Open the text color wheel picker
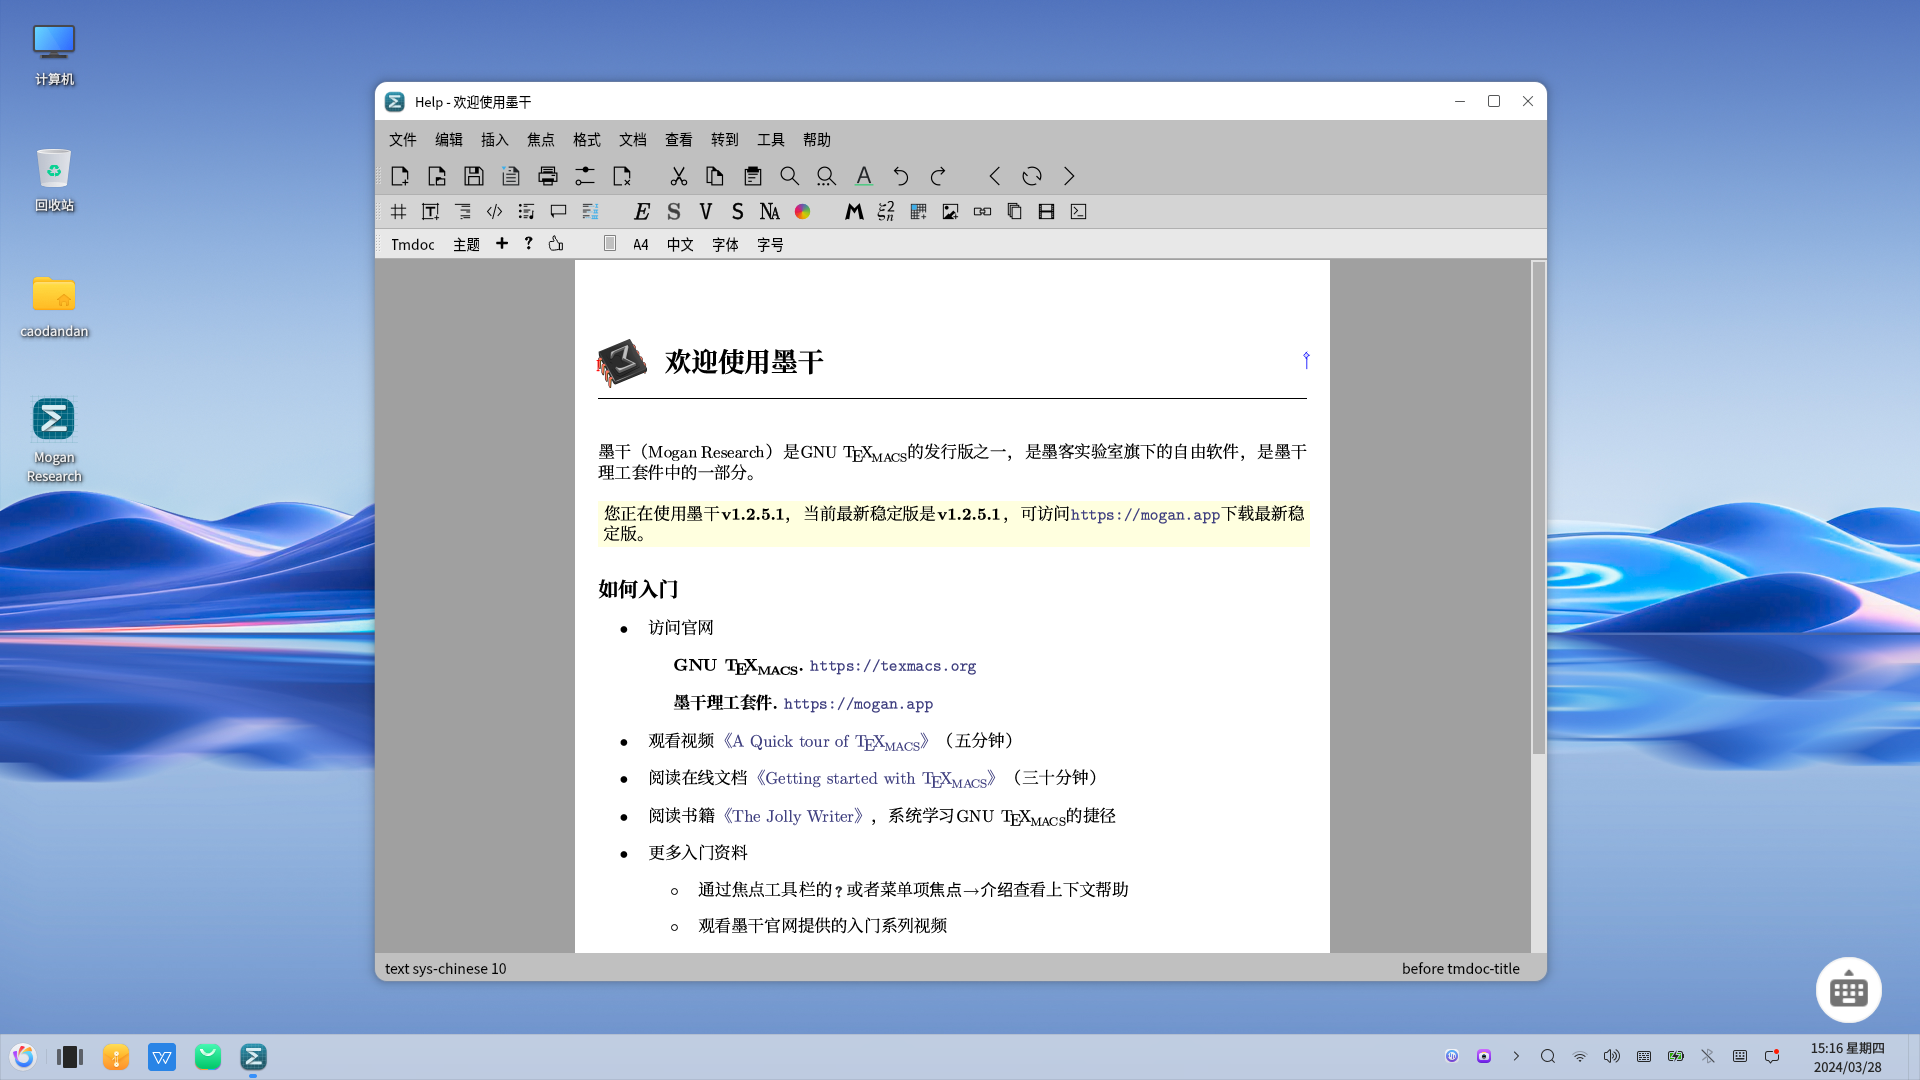The height and width of the screenshot is (1080, 1920). 802,211
